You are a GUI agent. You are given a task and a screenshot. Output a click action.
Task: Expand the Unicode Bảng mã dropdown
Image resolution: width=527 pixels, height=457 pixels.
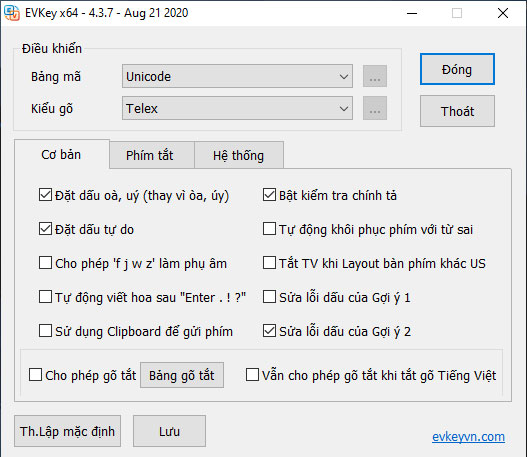pos(237,76)
